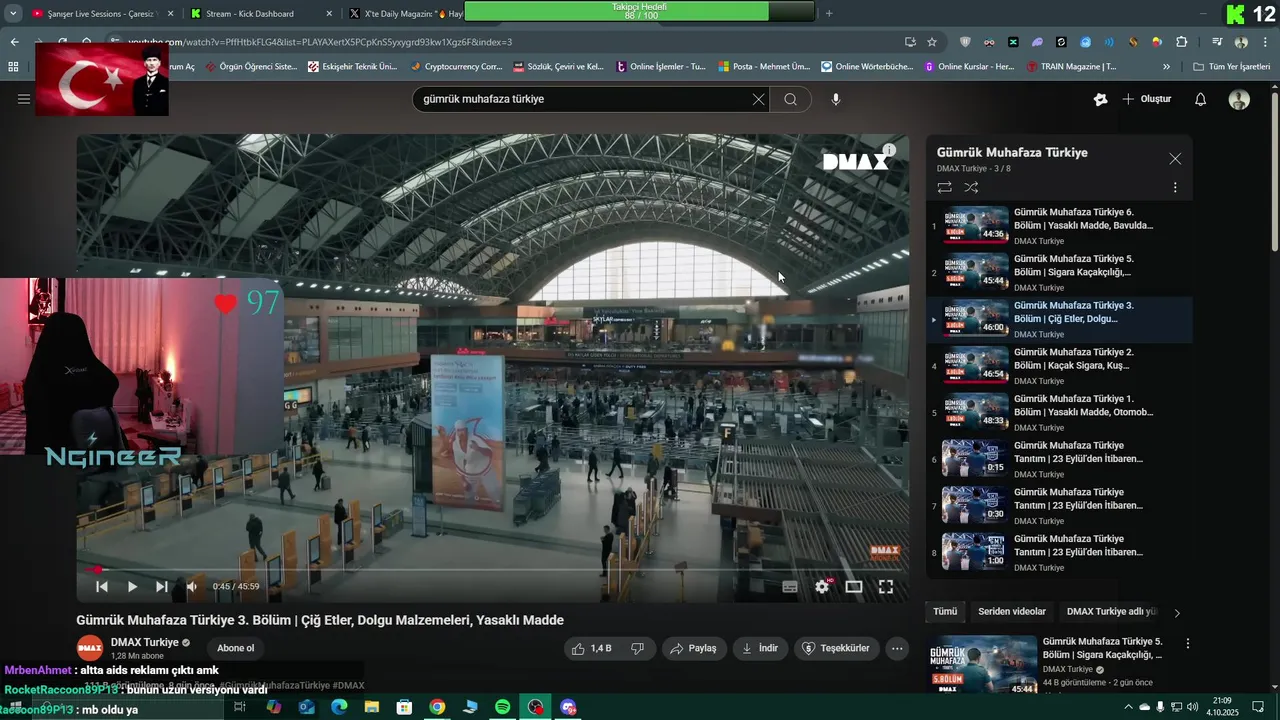Open the media control icon in toolbar
The height and width of the screenshot is (720, 1280).
click(1217, 42)
